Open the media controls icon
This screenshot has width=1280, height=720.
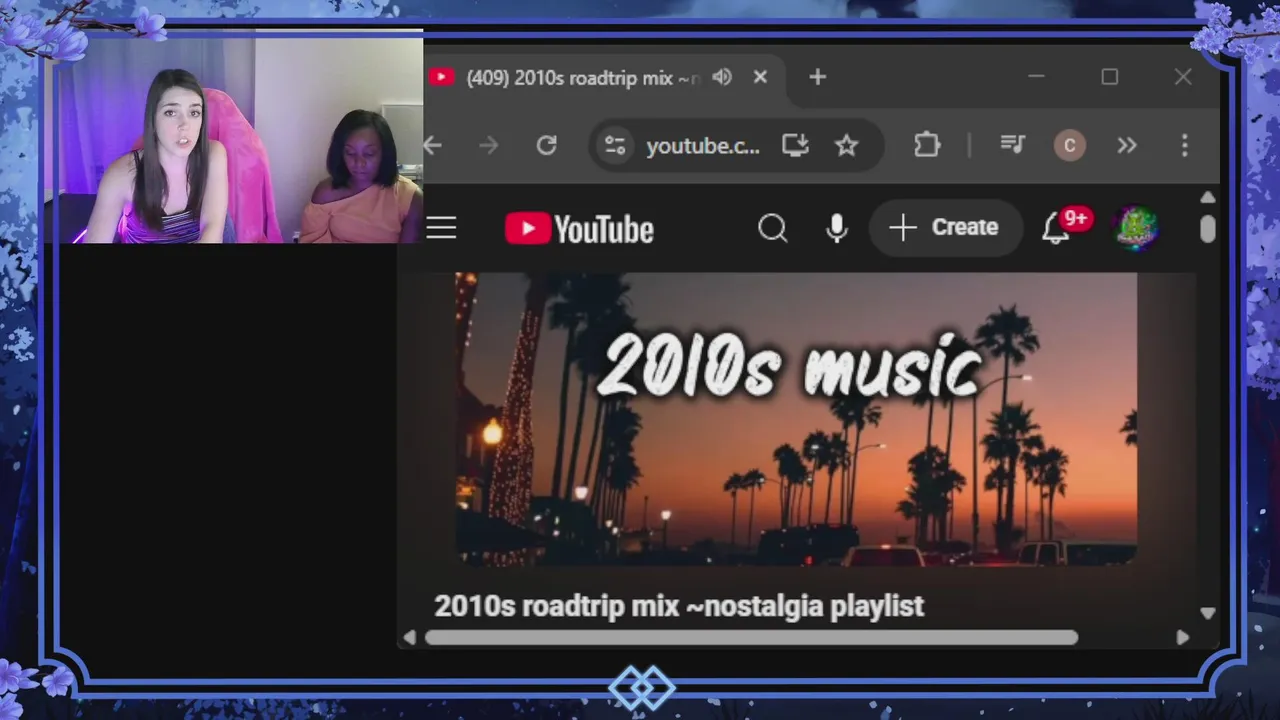tap(1013, 146)
